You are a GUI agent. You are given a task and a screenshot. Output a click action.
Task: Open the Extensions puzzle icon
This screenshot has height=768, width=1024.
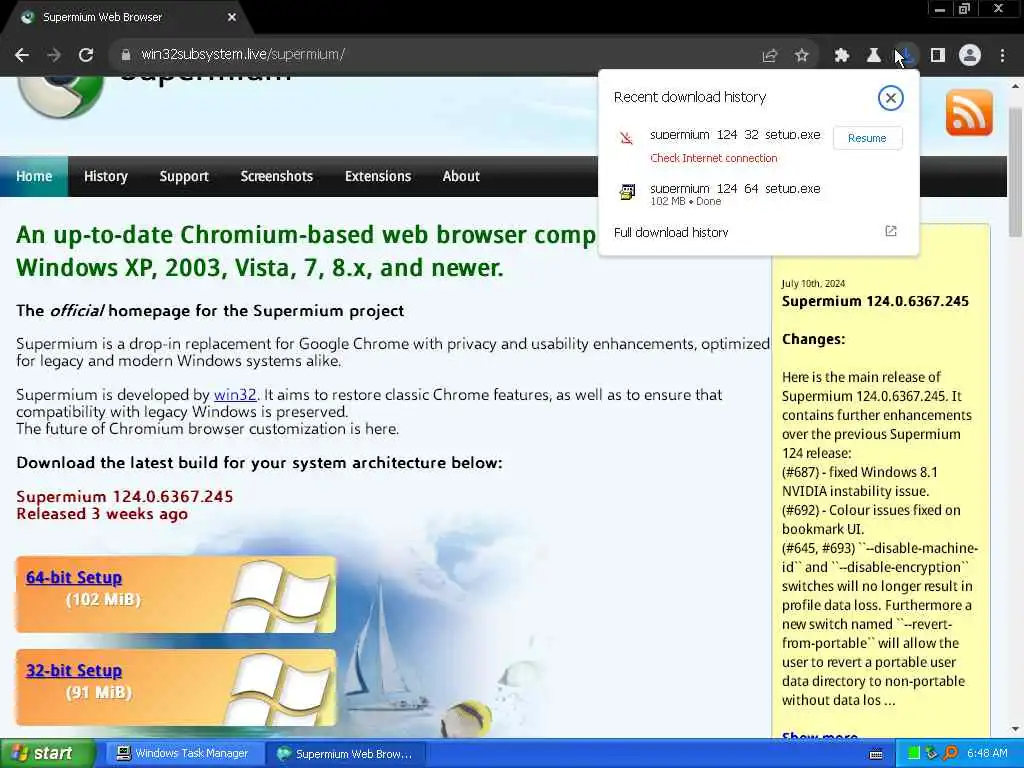click(842, 56)
